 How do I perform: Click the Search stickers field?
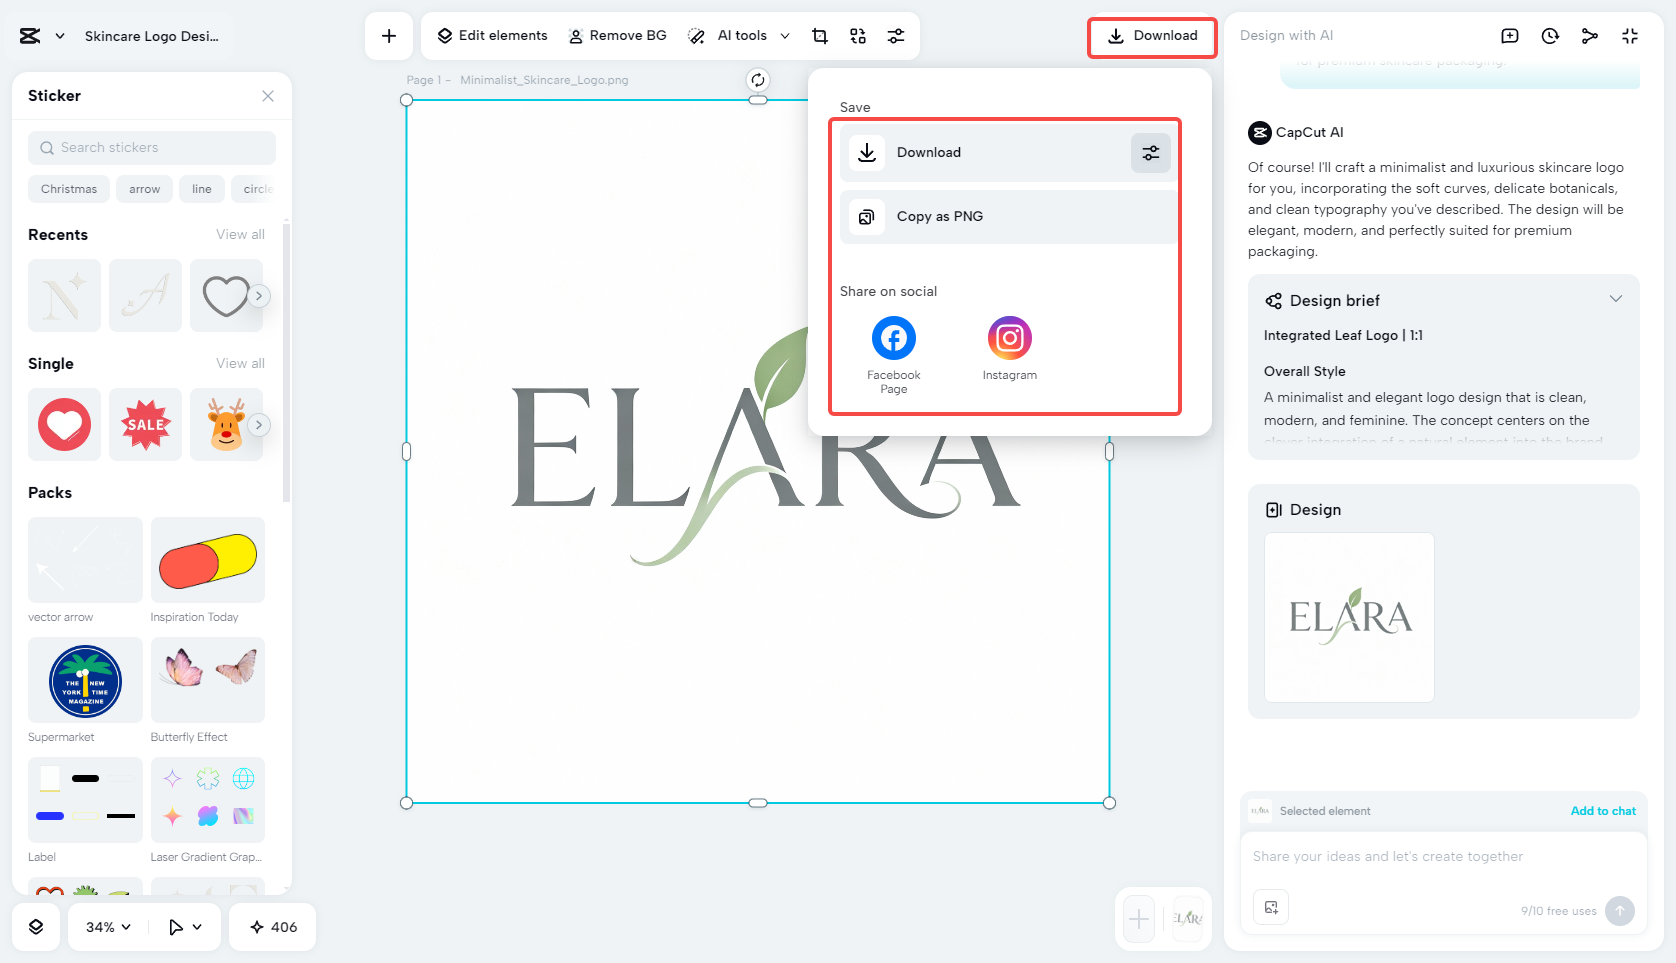point(151,147)
